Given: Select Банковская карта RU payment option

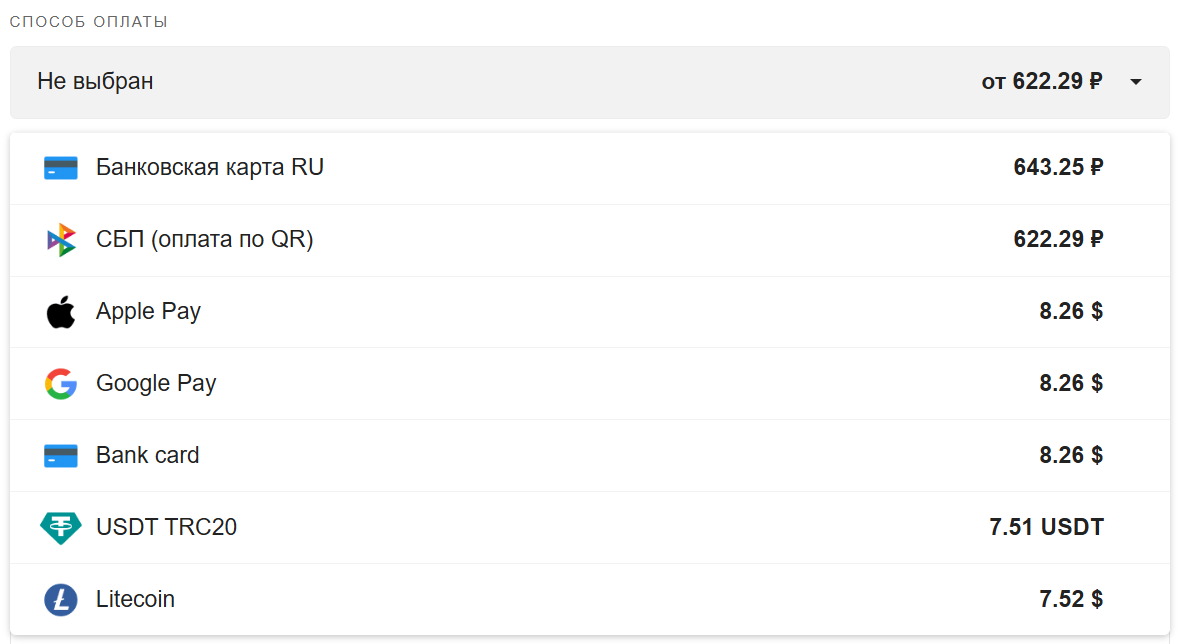Looking at the screenshot, I should pos(589,168).
